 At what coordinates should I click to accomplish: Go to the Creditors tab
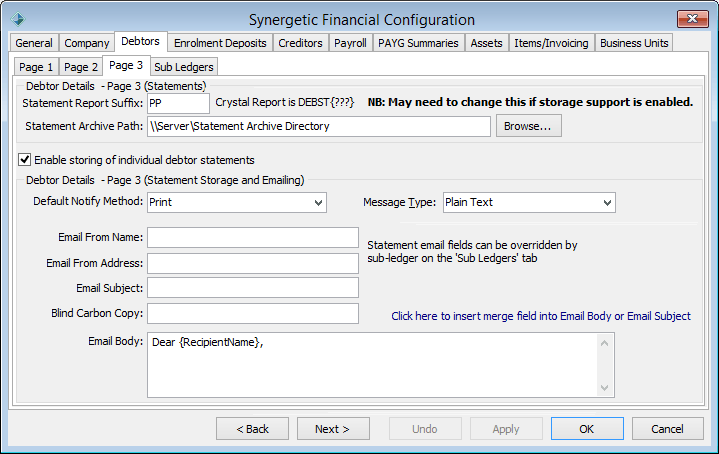(300, 43)
